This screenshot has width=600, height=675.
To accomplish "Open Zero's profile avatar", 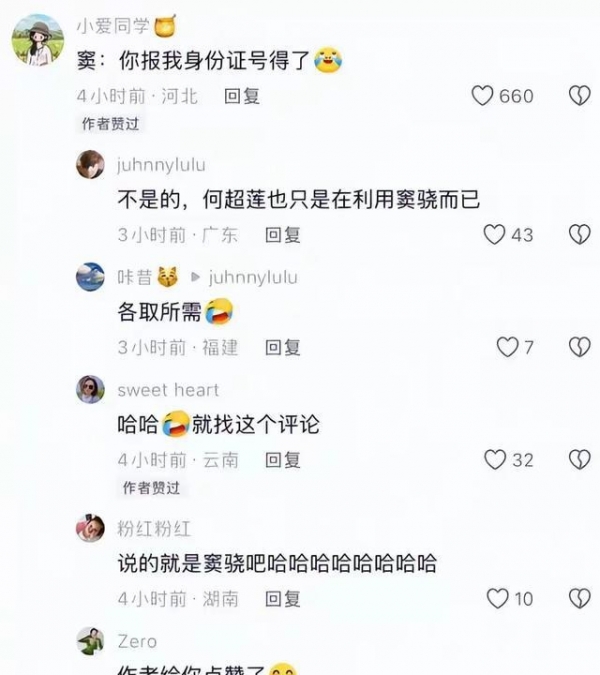I will pyautogui.click(x=90, y=641).
